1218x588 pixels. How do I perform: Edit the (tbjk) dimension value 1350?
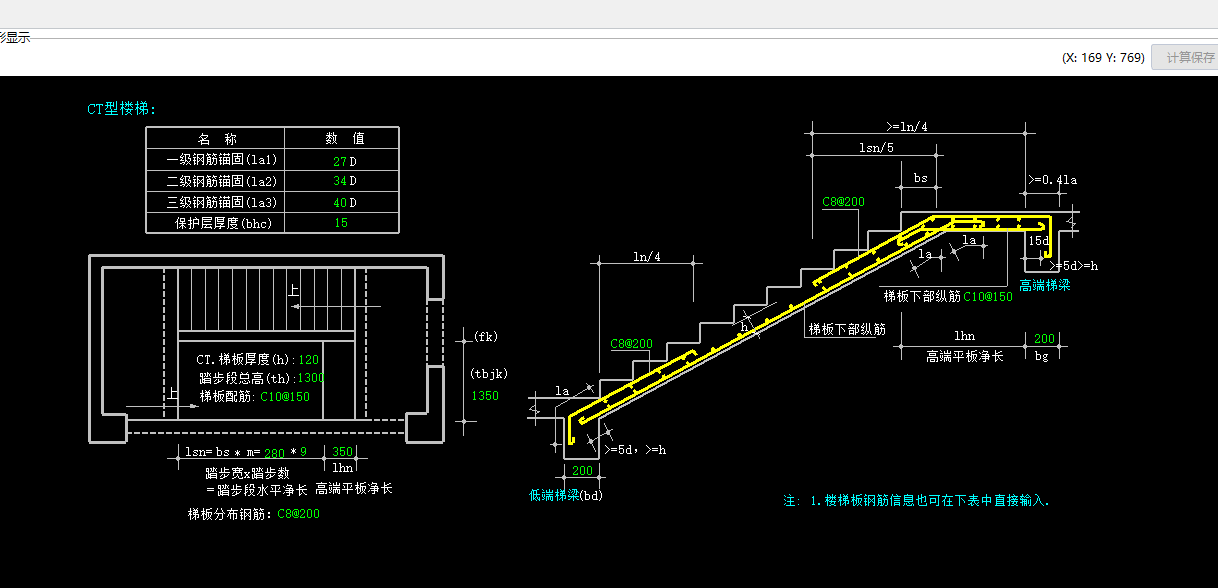484,396
